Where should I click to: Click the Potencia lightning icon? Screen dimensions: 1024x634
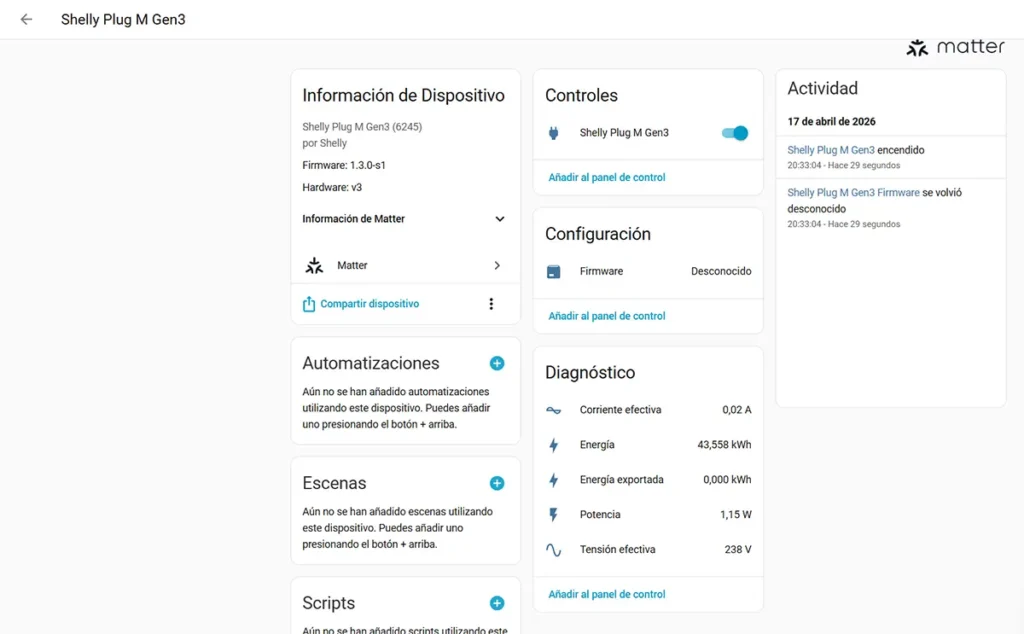click(x=554, y=515)
